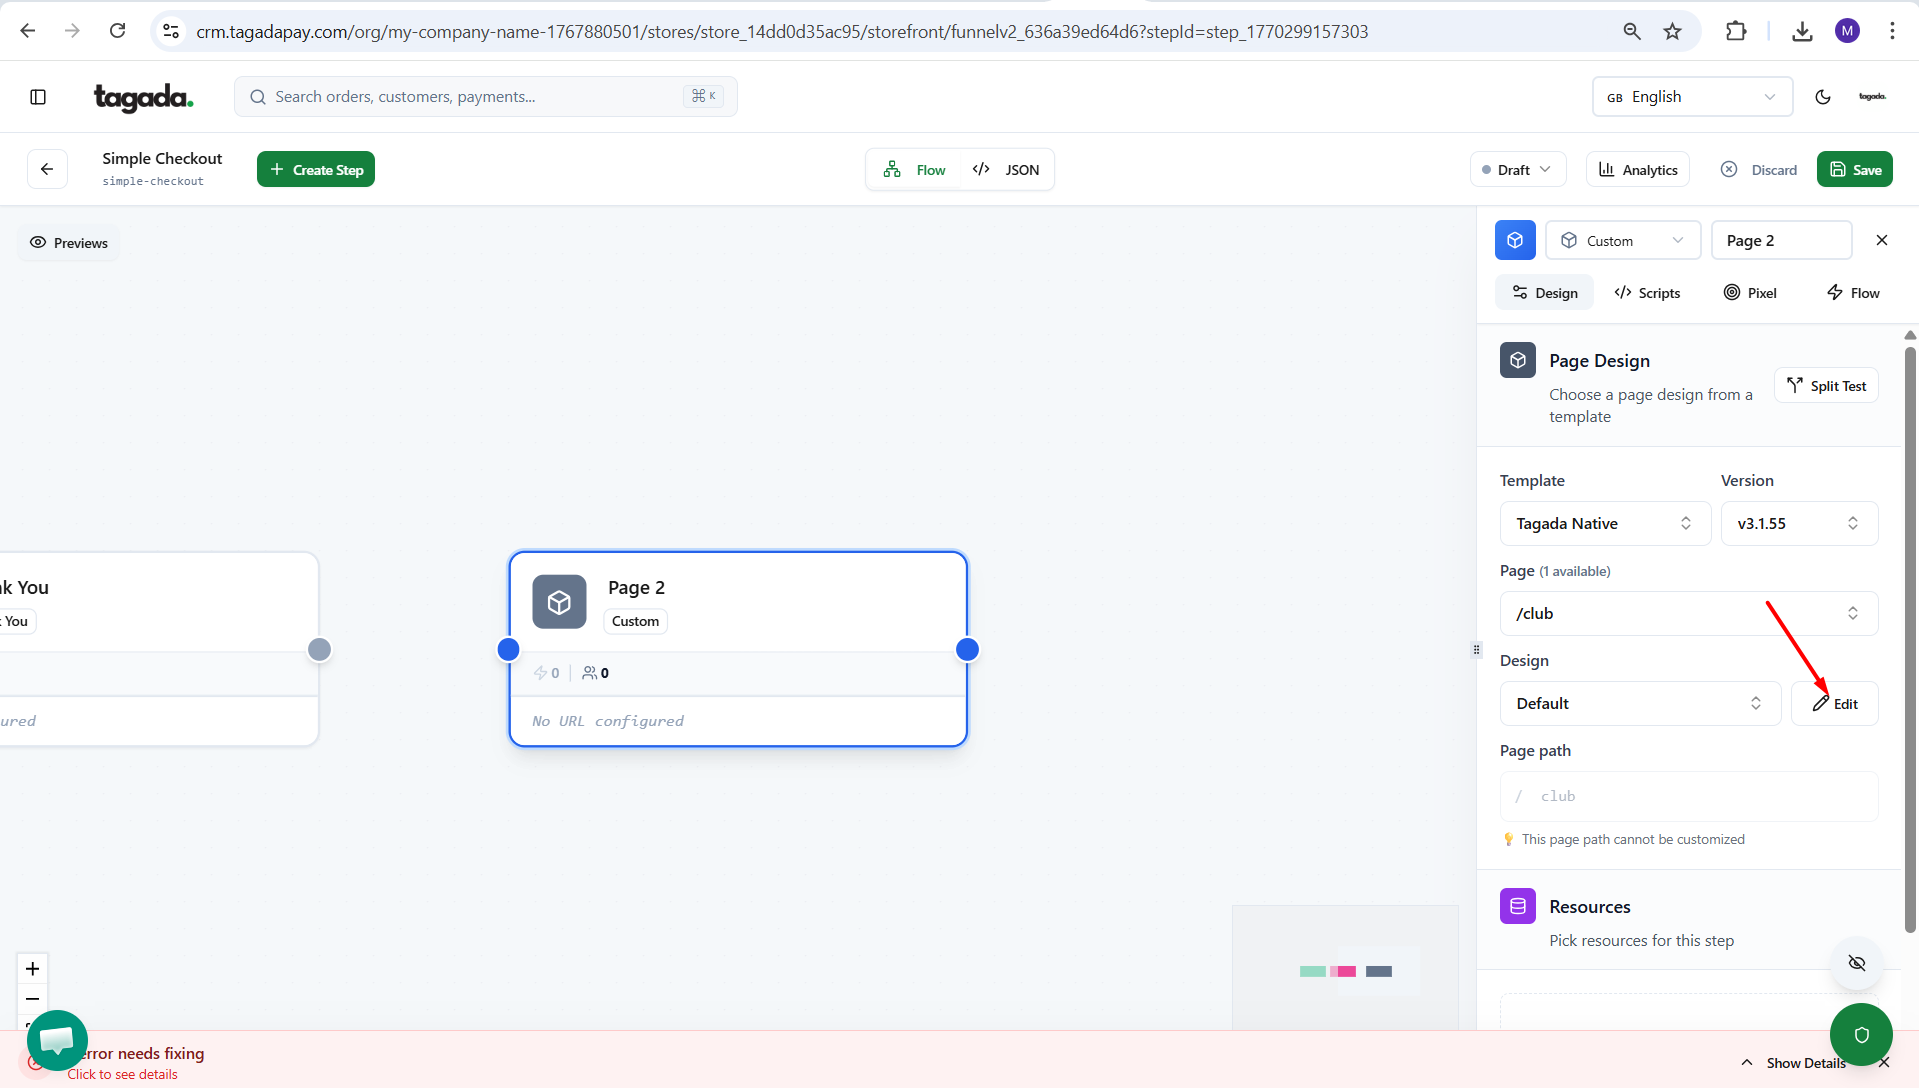Toggle the crossed-eye visibility button

pyautogui.click(x=1856, y=963)
